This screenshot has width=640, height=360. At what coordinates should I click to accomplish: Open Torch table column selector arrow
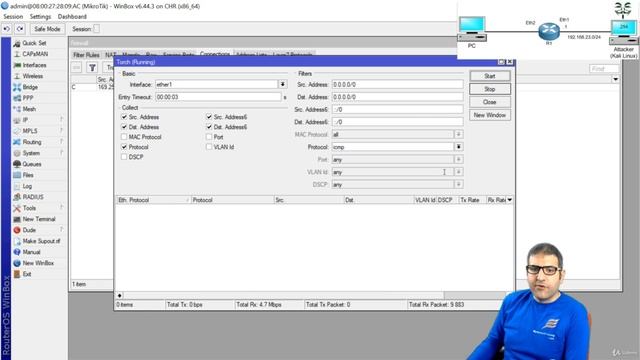click(509, 200)
